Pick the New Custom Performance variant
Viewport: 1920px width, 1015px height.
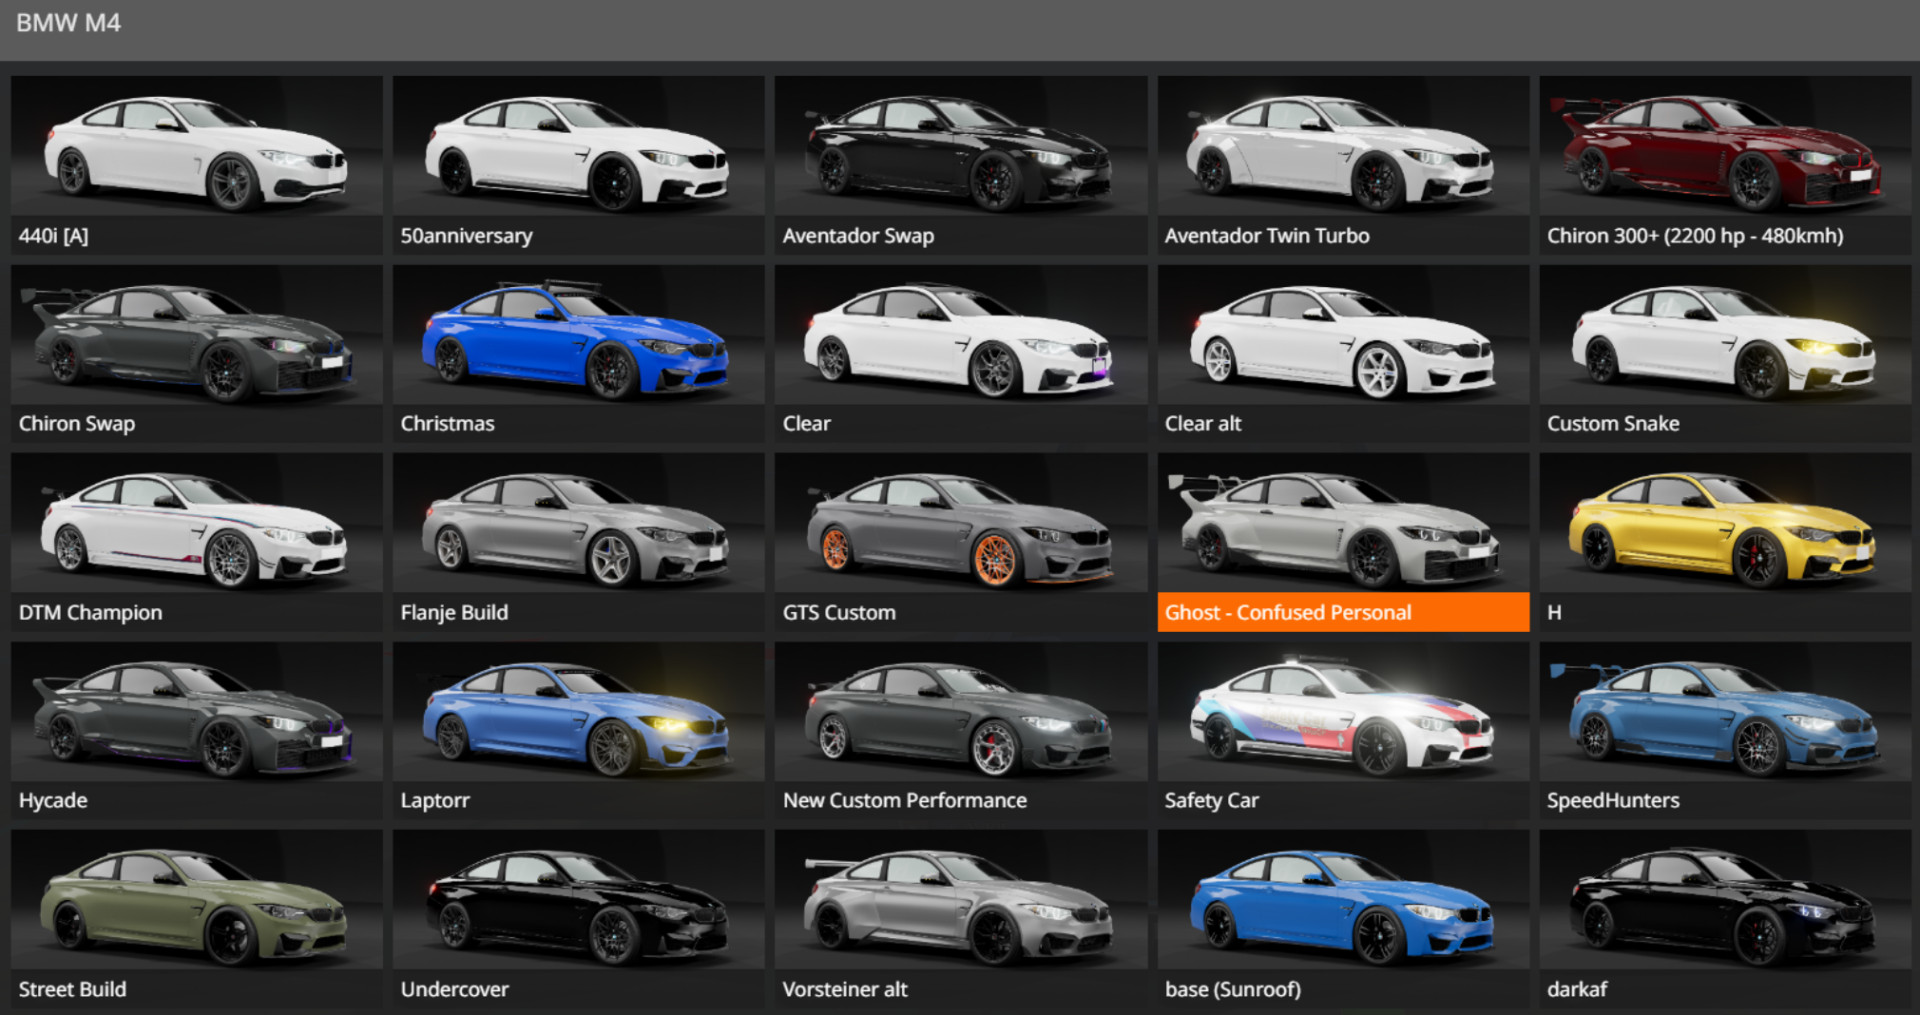[960, 730]
